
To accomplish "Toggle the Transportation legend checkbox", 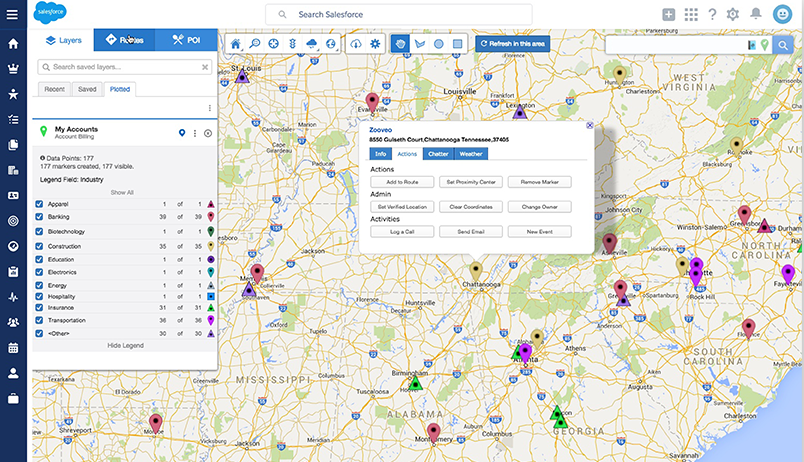I will tap(39, 320).
